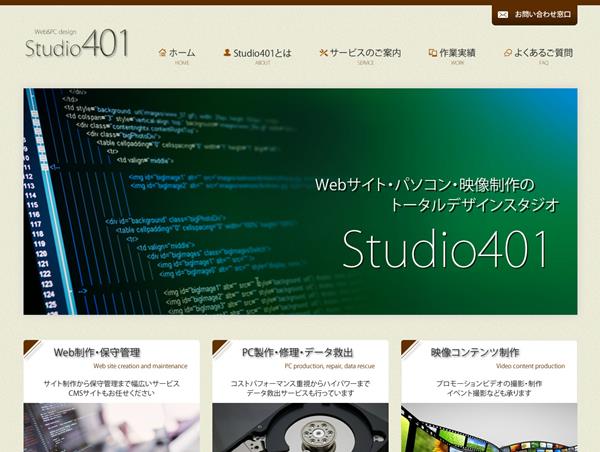Click the icon beside よくあるご質問
The height and width of the screenshot is (452, 600).
coord(508,53)
